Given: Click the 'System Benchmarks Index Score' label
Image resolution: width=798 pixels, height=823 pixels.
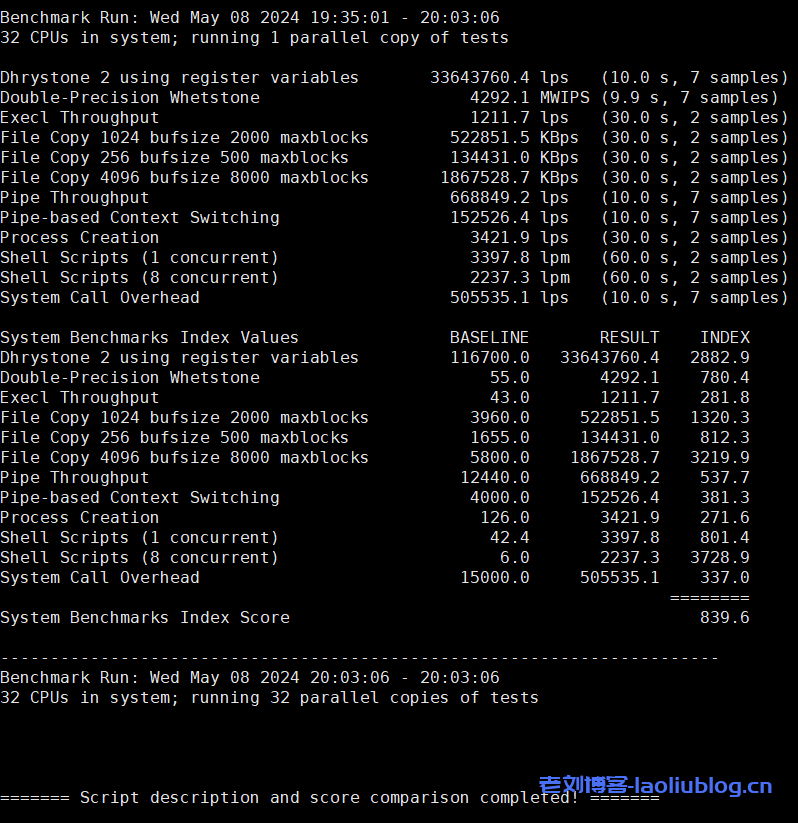Looking at the screenshot, I should 145,618.
